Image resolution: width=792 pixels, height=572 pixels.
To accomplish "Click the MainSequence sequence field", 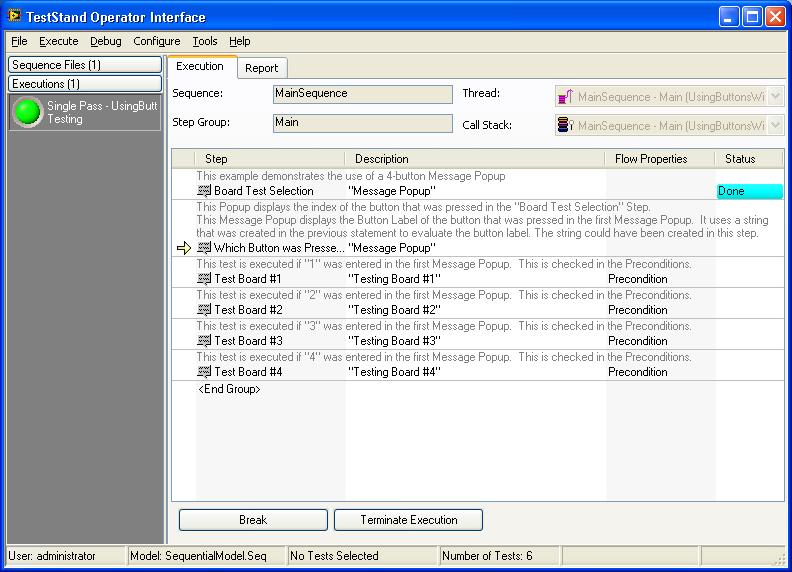I will pos(363,94).
